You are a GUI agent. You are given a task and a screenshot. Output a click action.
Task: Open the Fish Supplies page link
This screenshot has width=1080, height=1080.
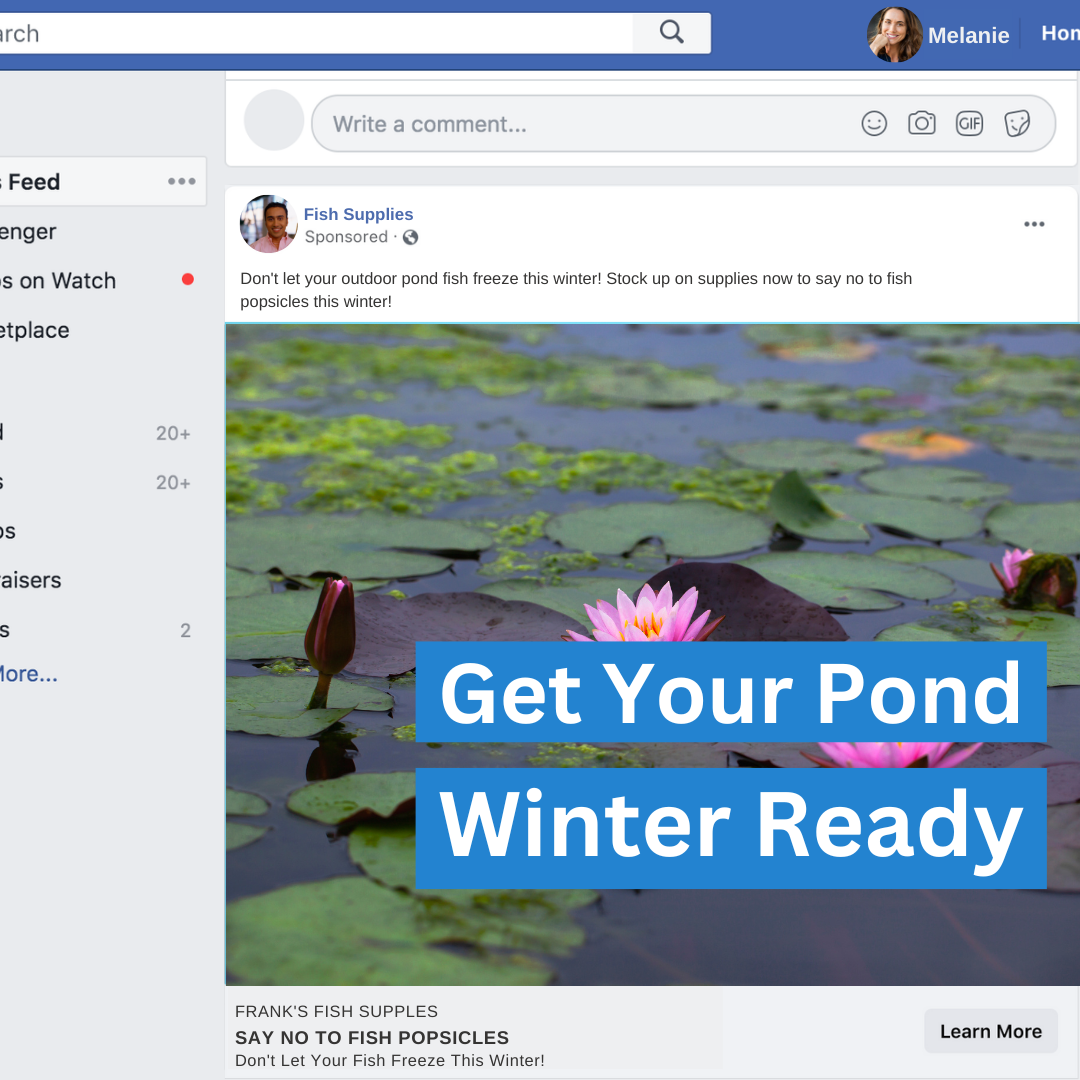click(x=358, y=214)
